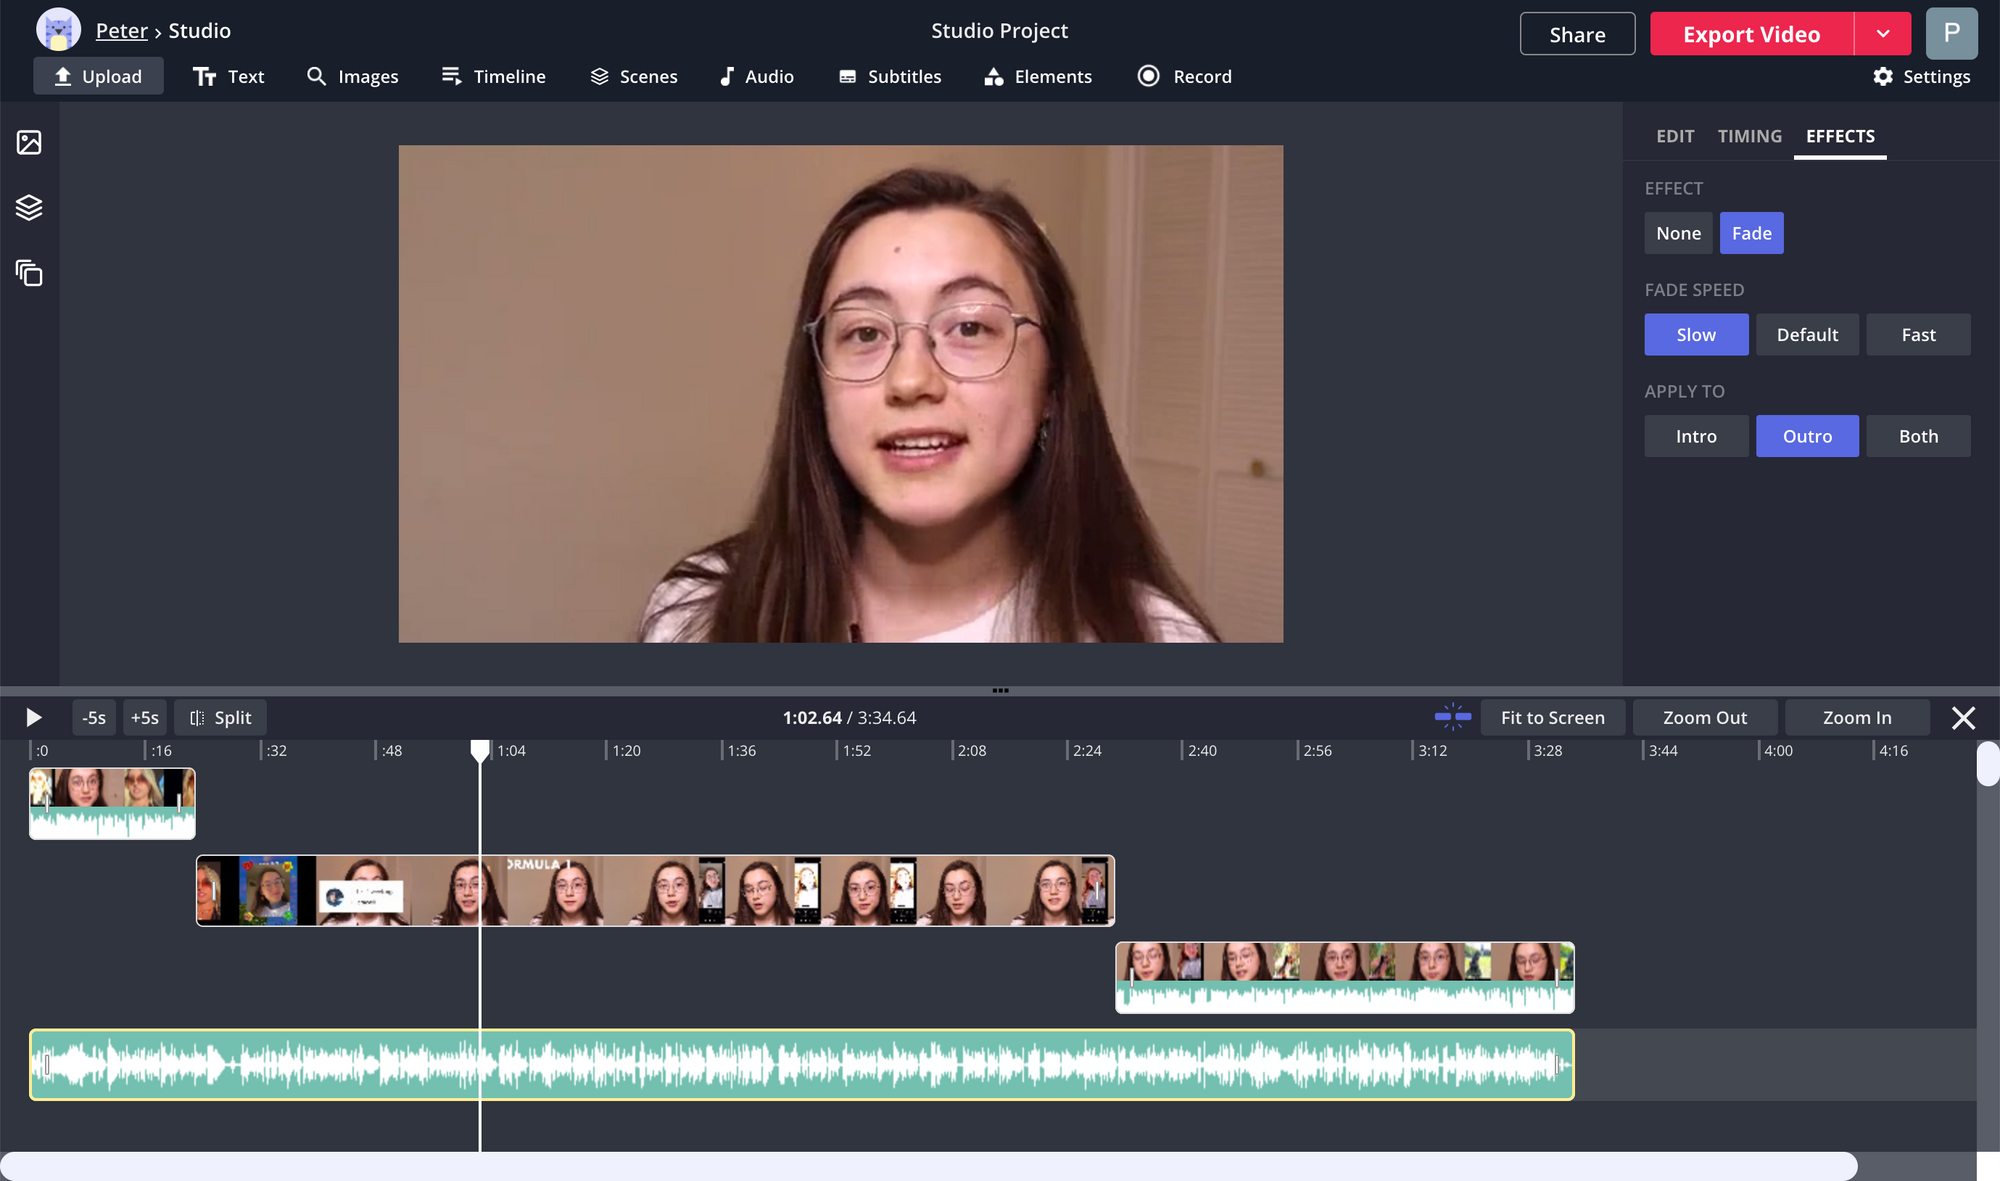The image size is (2000, 1181).
Task: Expand Export Video dropdown arrow
Action: 1883,34
